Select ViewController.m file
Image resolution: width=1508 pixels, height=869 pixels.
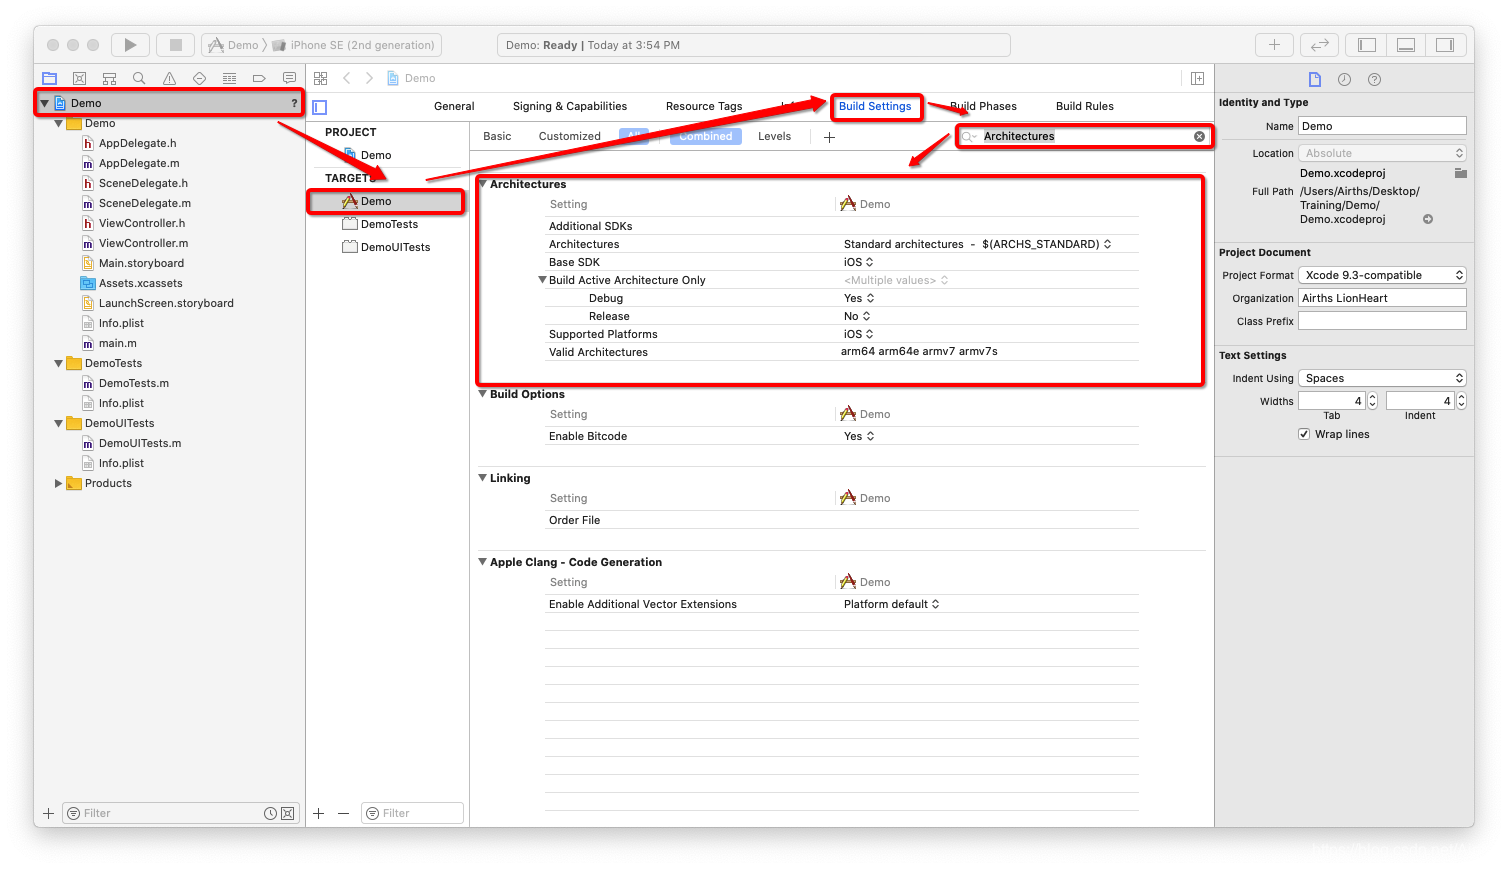[x=143, y=243]
